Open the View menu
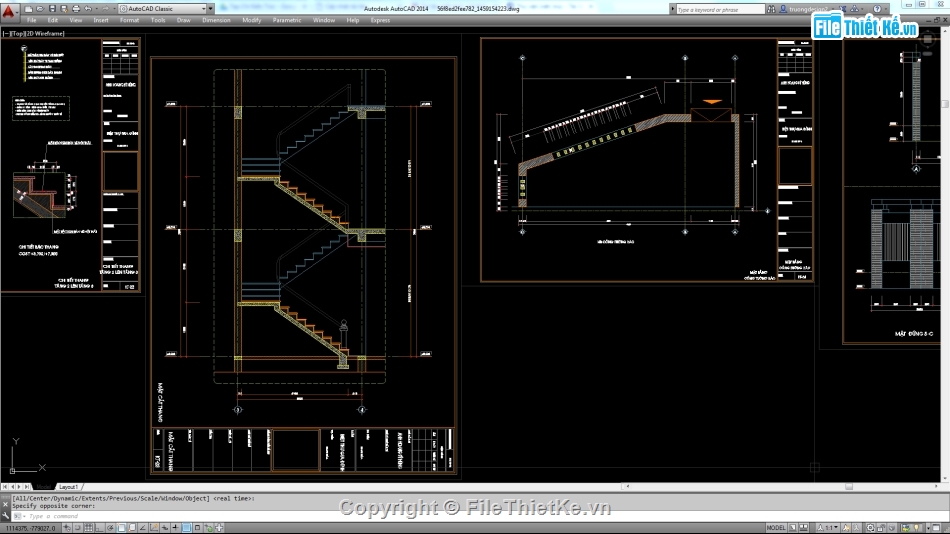This screenshot has height=534, width=950. click(76, 20)
